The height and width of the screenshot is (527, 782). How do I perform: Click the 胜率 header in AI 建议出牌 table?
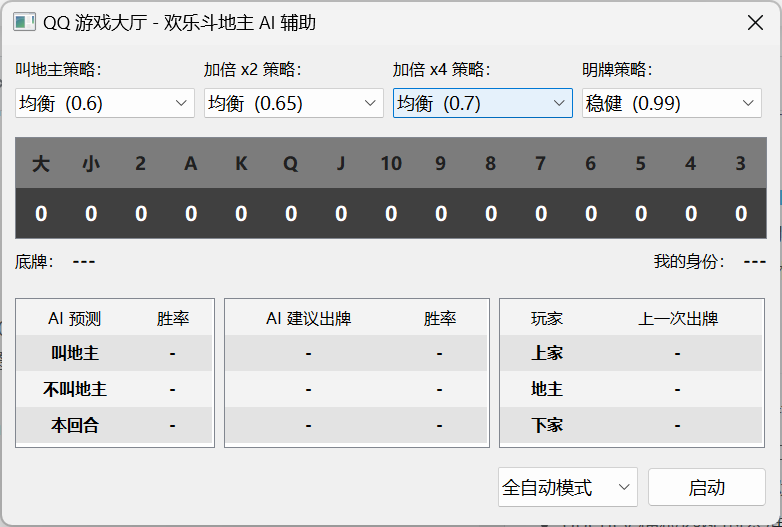[x=439, y=318]
